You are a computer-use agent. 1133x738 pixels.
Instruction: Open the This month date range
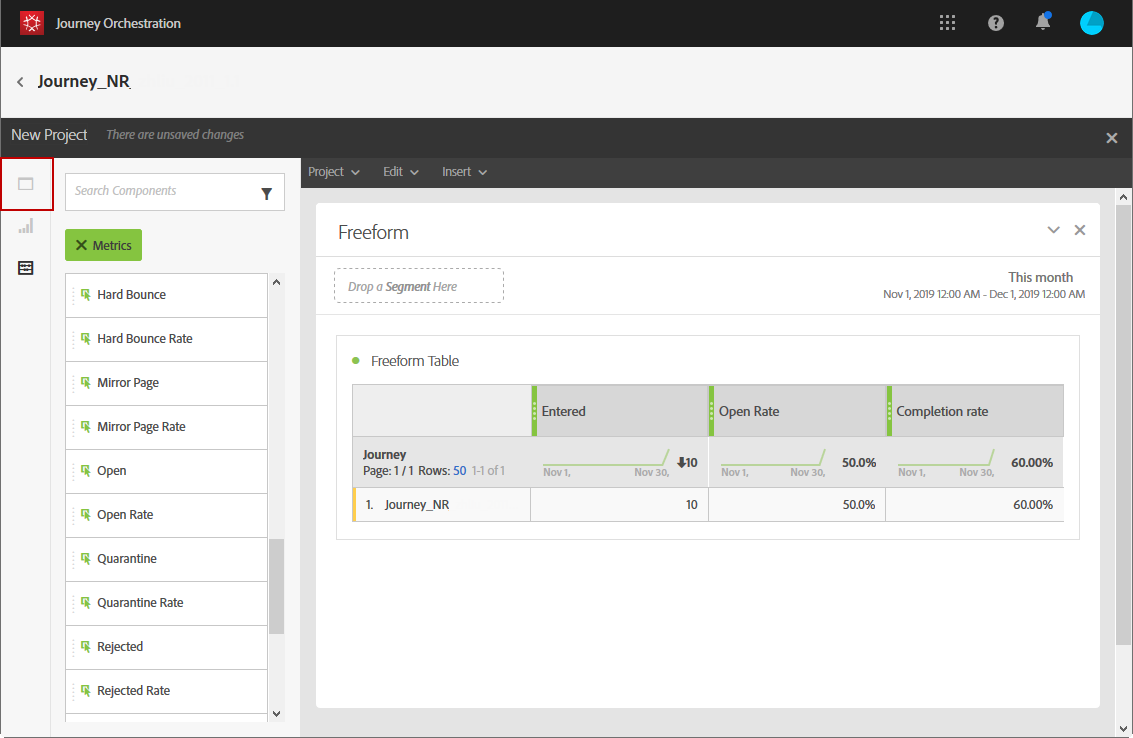point(983,286)
